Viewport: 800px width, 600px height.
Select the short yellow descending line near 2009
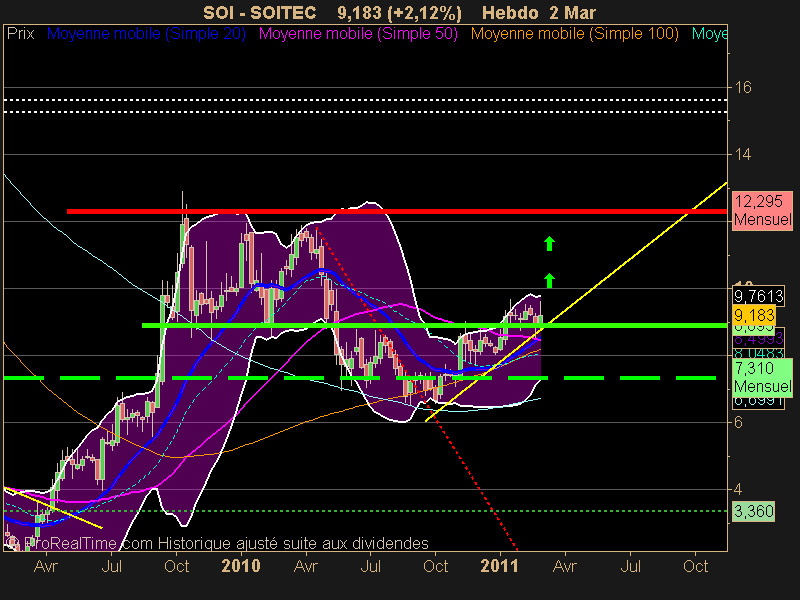pos(53,508)
